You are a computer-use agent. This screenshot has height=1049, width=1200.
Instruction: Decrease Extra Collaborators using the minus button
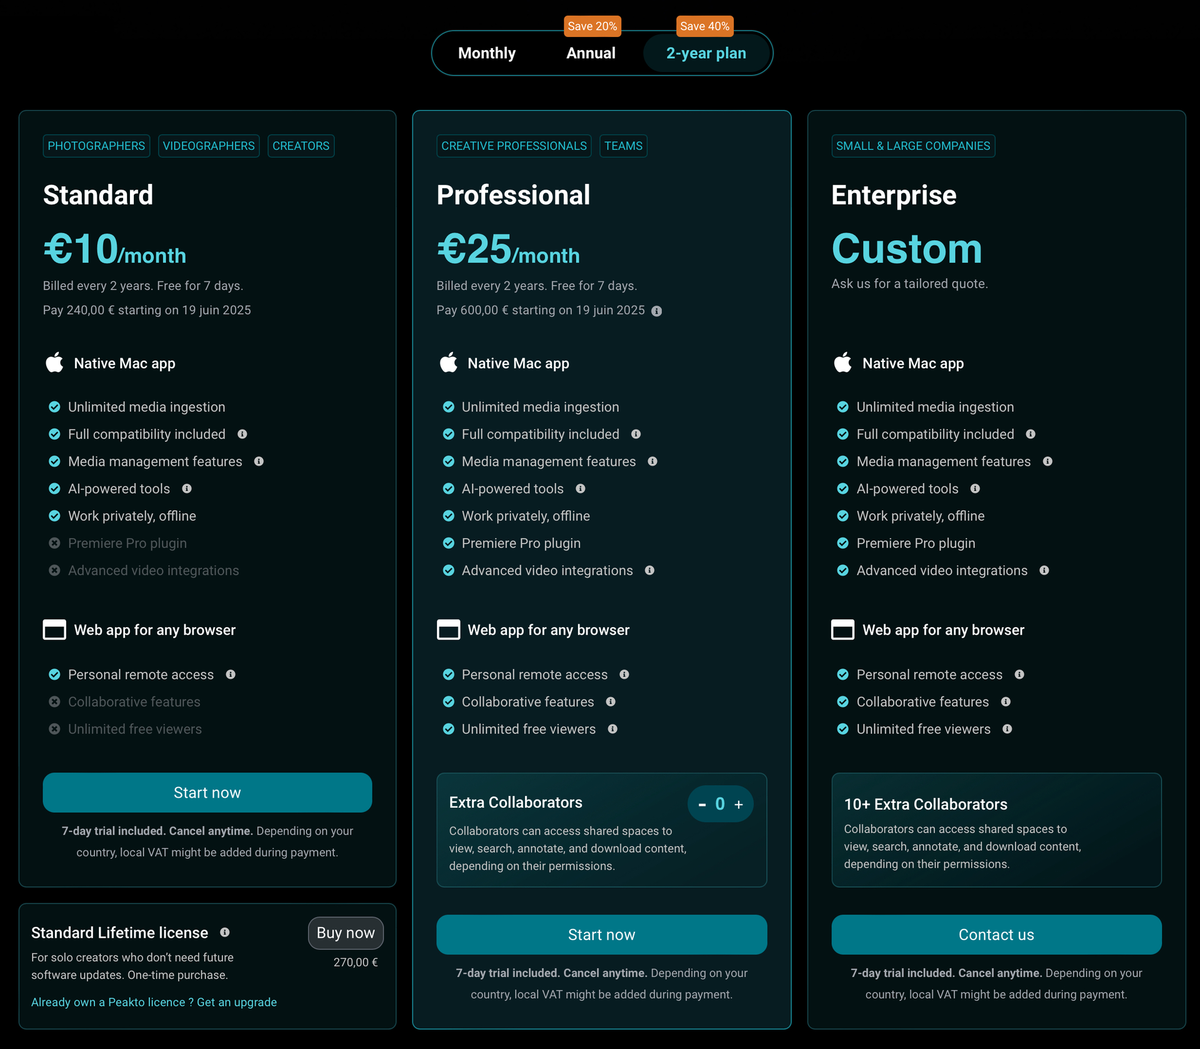(x=702, y=803)
